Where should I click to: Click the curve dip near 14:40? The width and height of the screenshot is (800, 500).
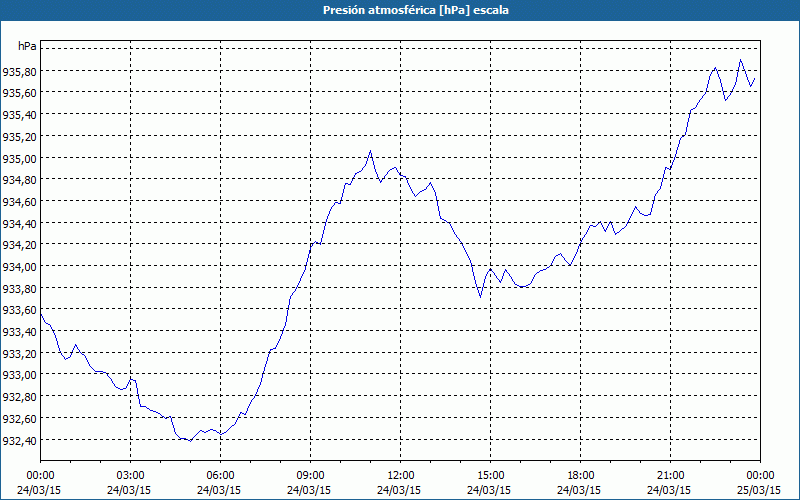coord(480,296)
